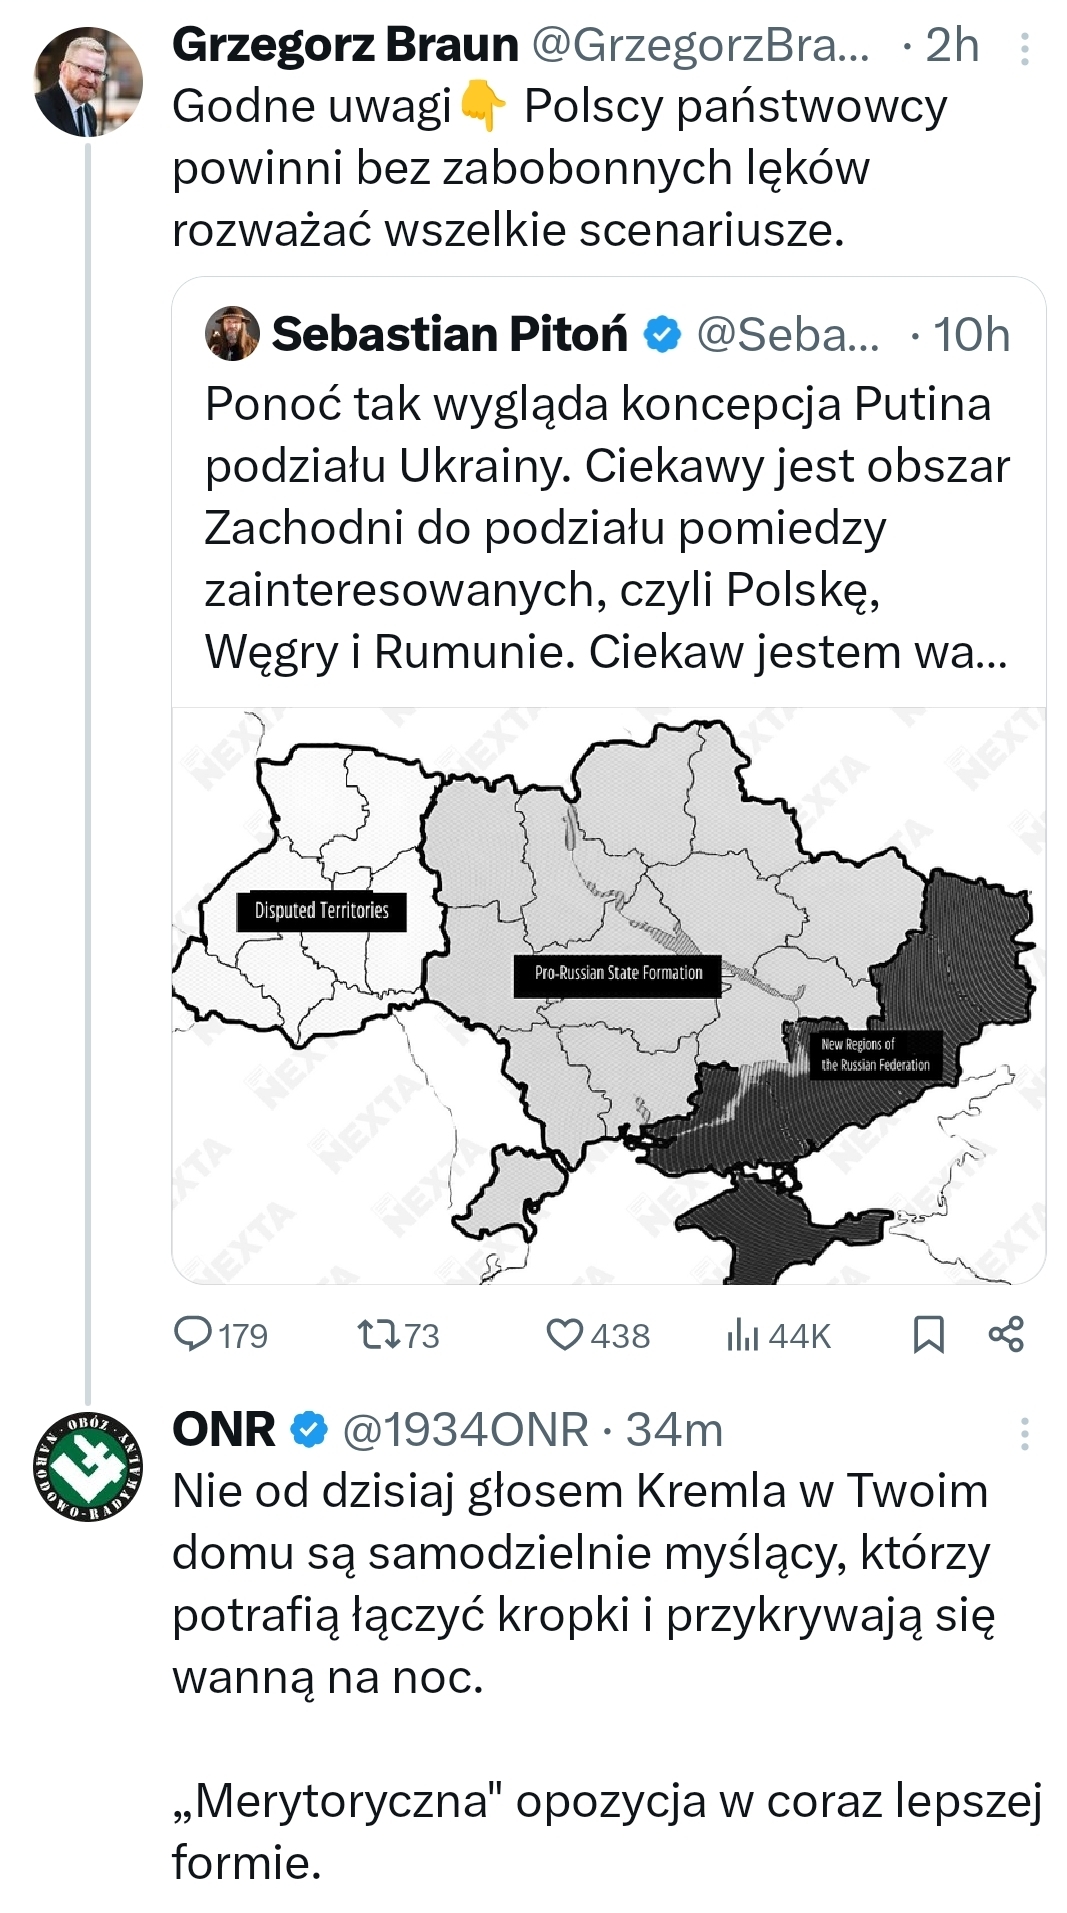Tap Sebastian Pitoń's small avatar
The height and width of the screenshot is (1913, 1067).
pyautogui.click(x=232, y=334)
